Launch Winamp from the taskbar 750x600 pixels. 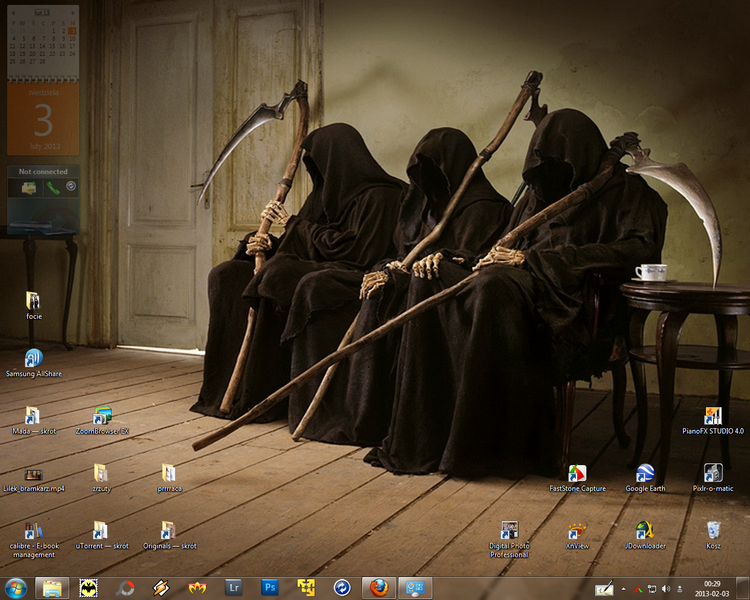(161, 588)
